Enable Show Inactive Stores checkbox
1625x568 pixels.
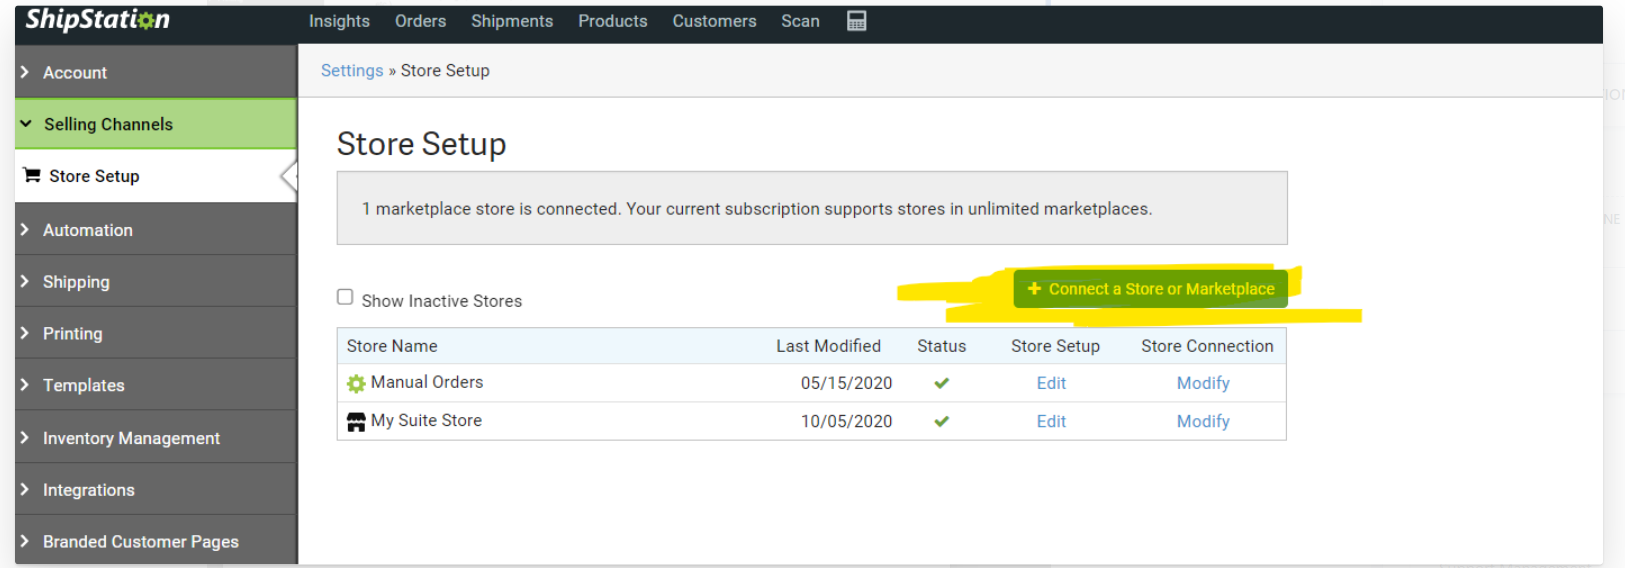click(x=345, y=297)
